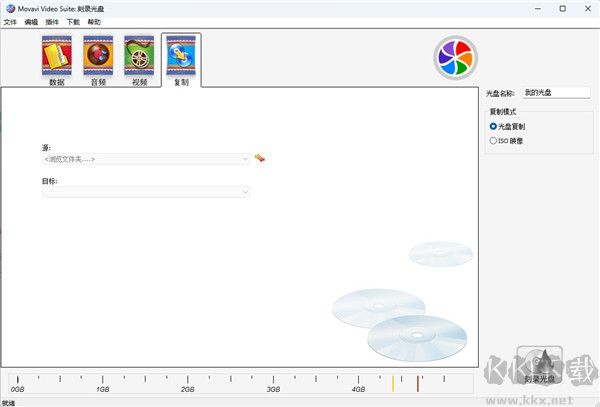
Task: Close the Movavi Video Suite window
Action: click(x=588, y=8)
